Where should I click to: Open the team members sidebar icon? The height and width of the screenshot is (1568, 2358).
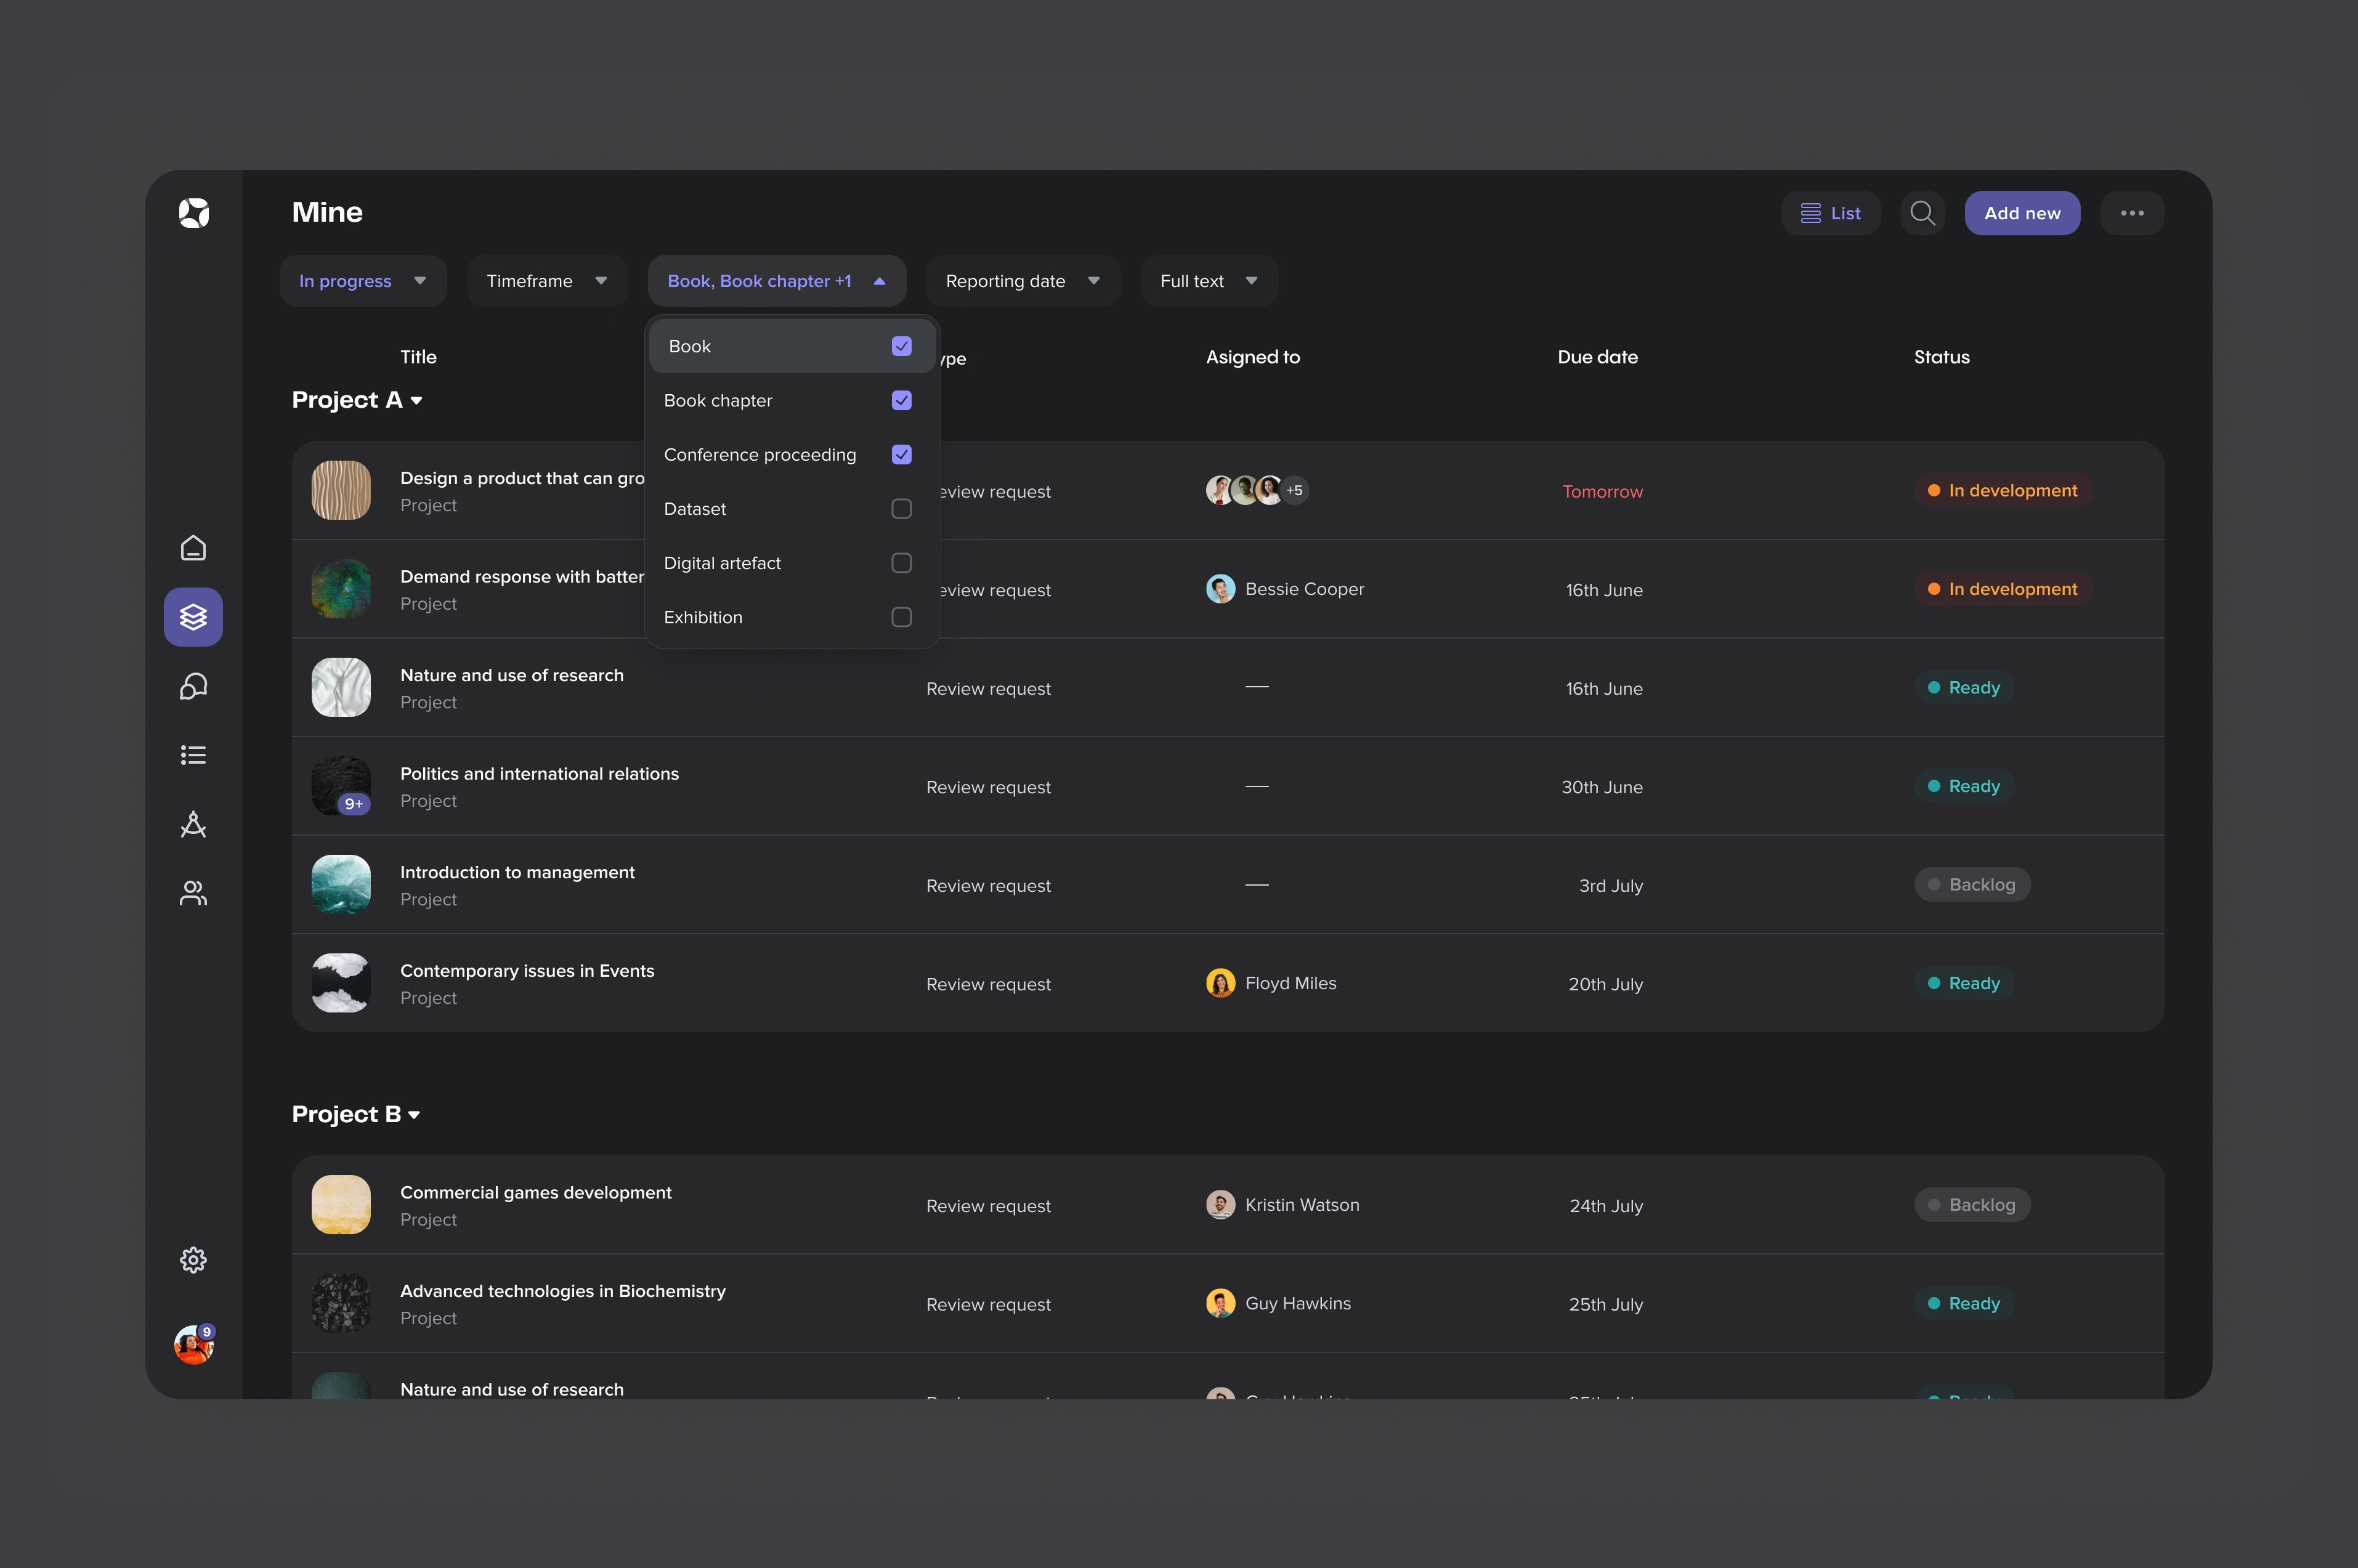click(x=193, y=893)
